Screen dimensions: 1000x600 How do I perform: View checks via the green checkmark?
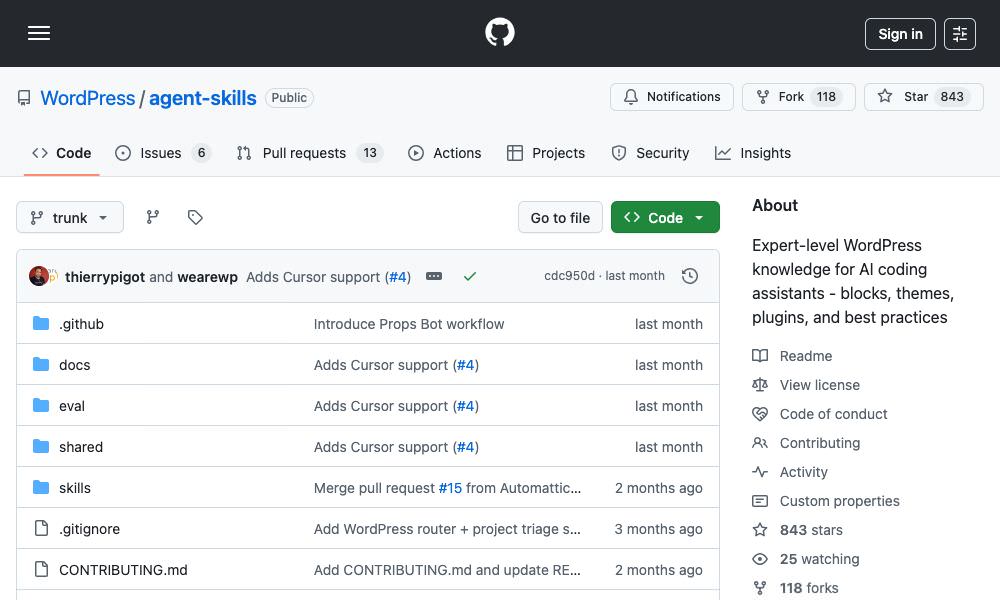470,276
